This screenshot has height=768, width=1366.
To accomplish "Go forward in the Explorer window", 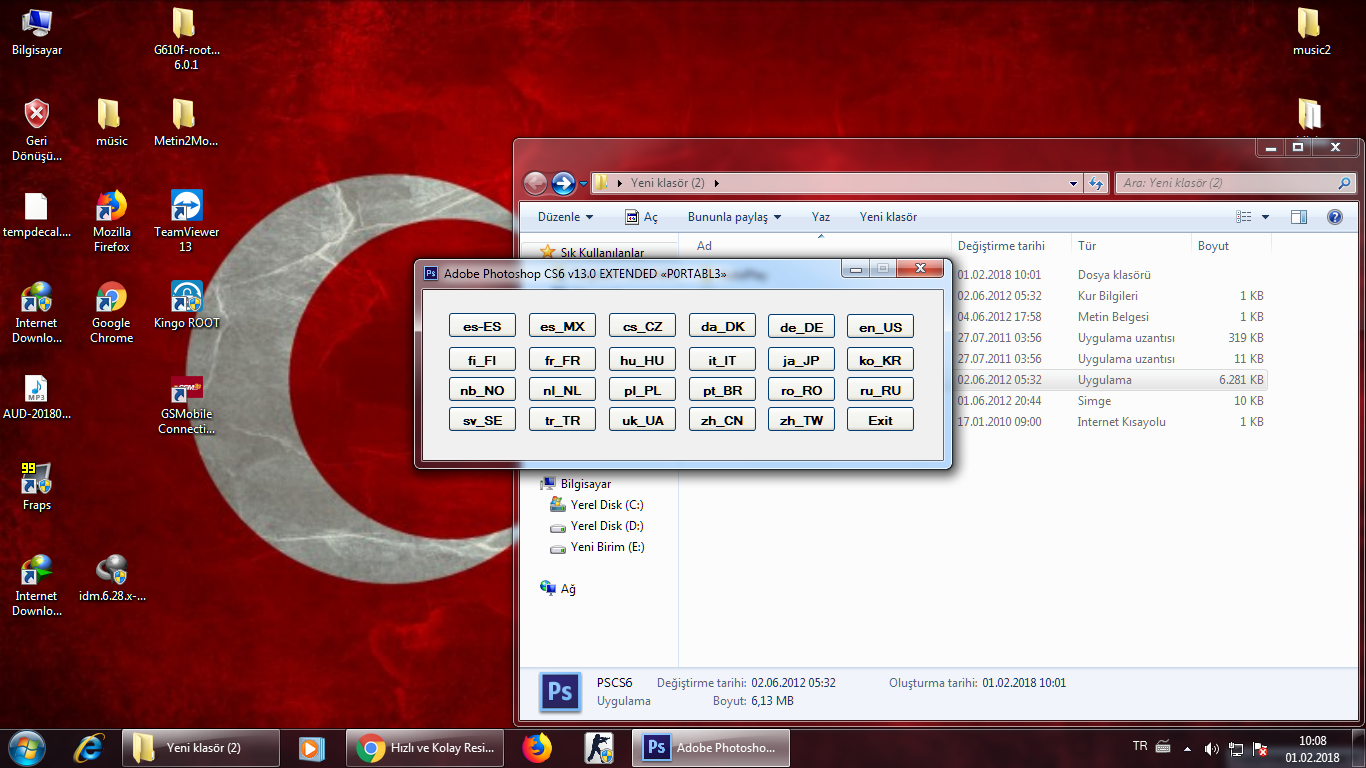I will [564, 183].
